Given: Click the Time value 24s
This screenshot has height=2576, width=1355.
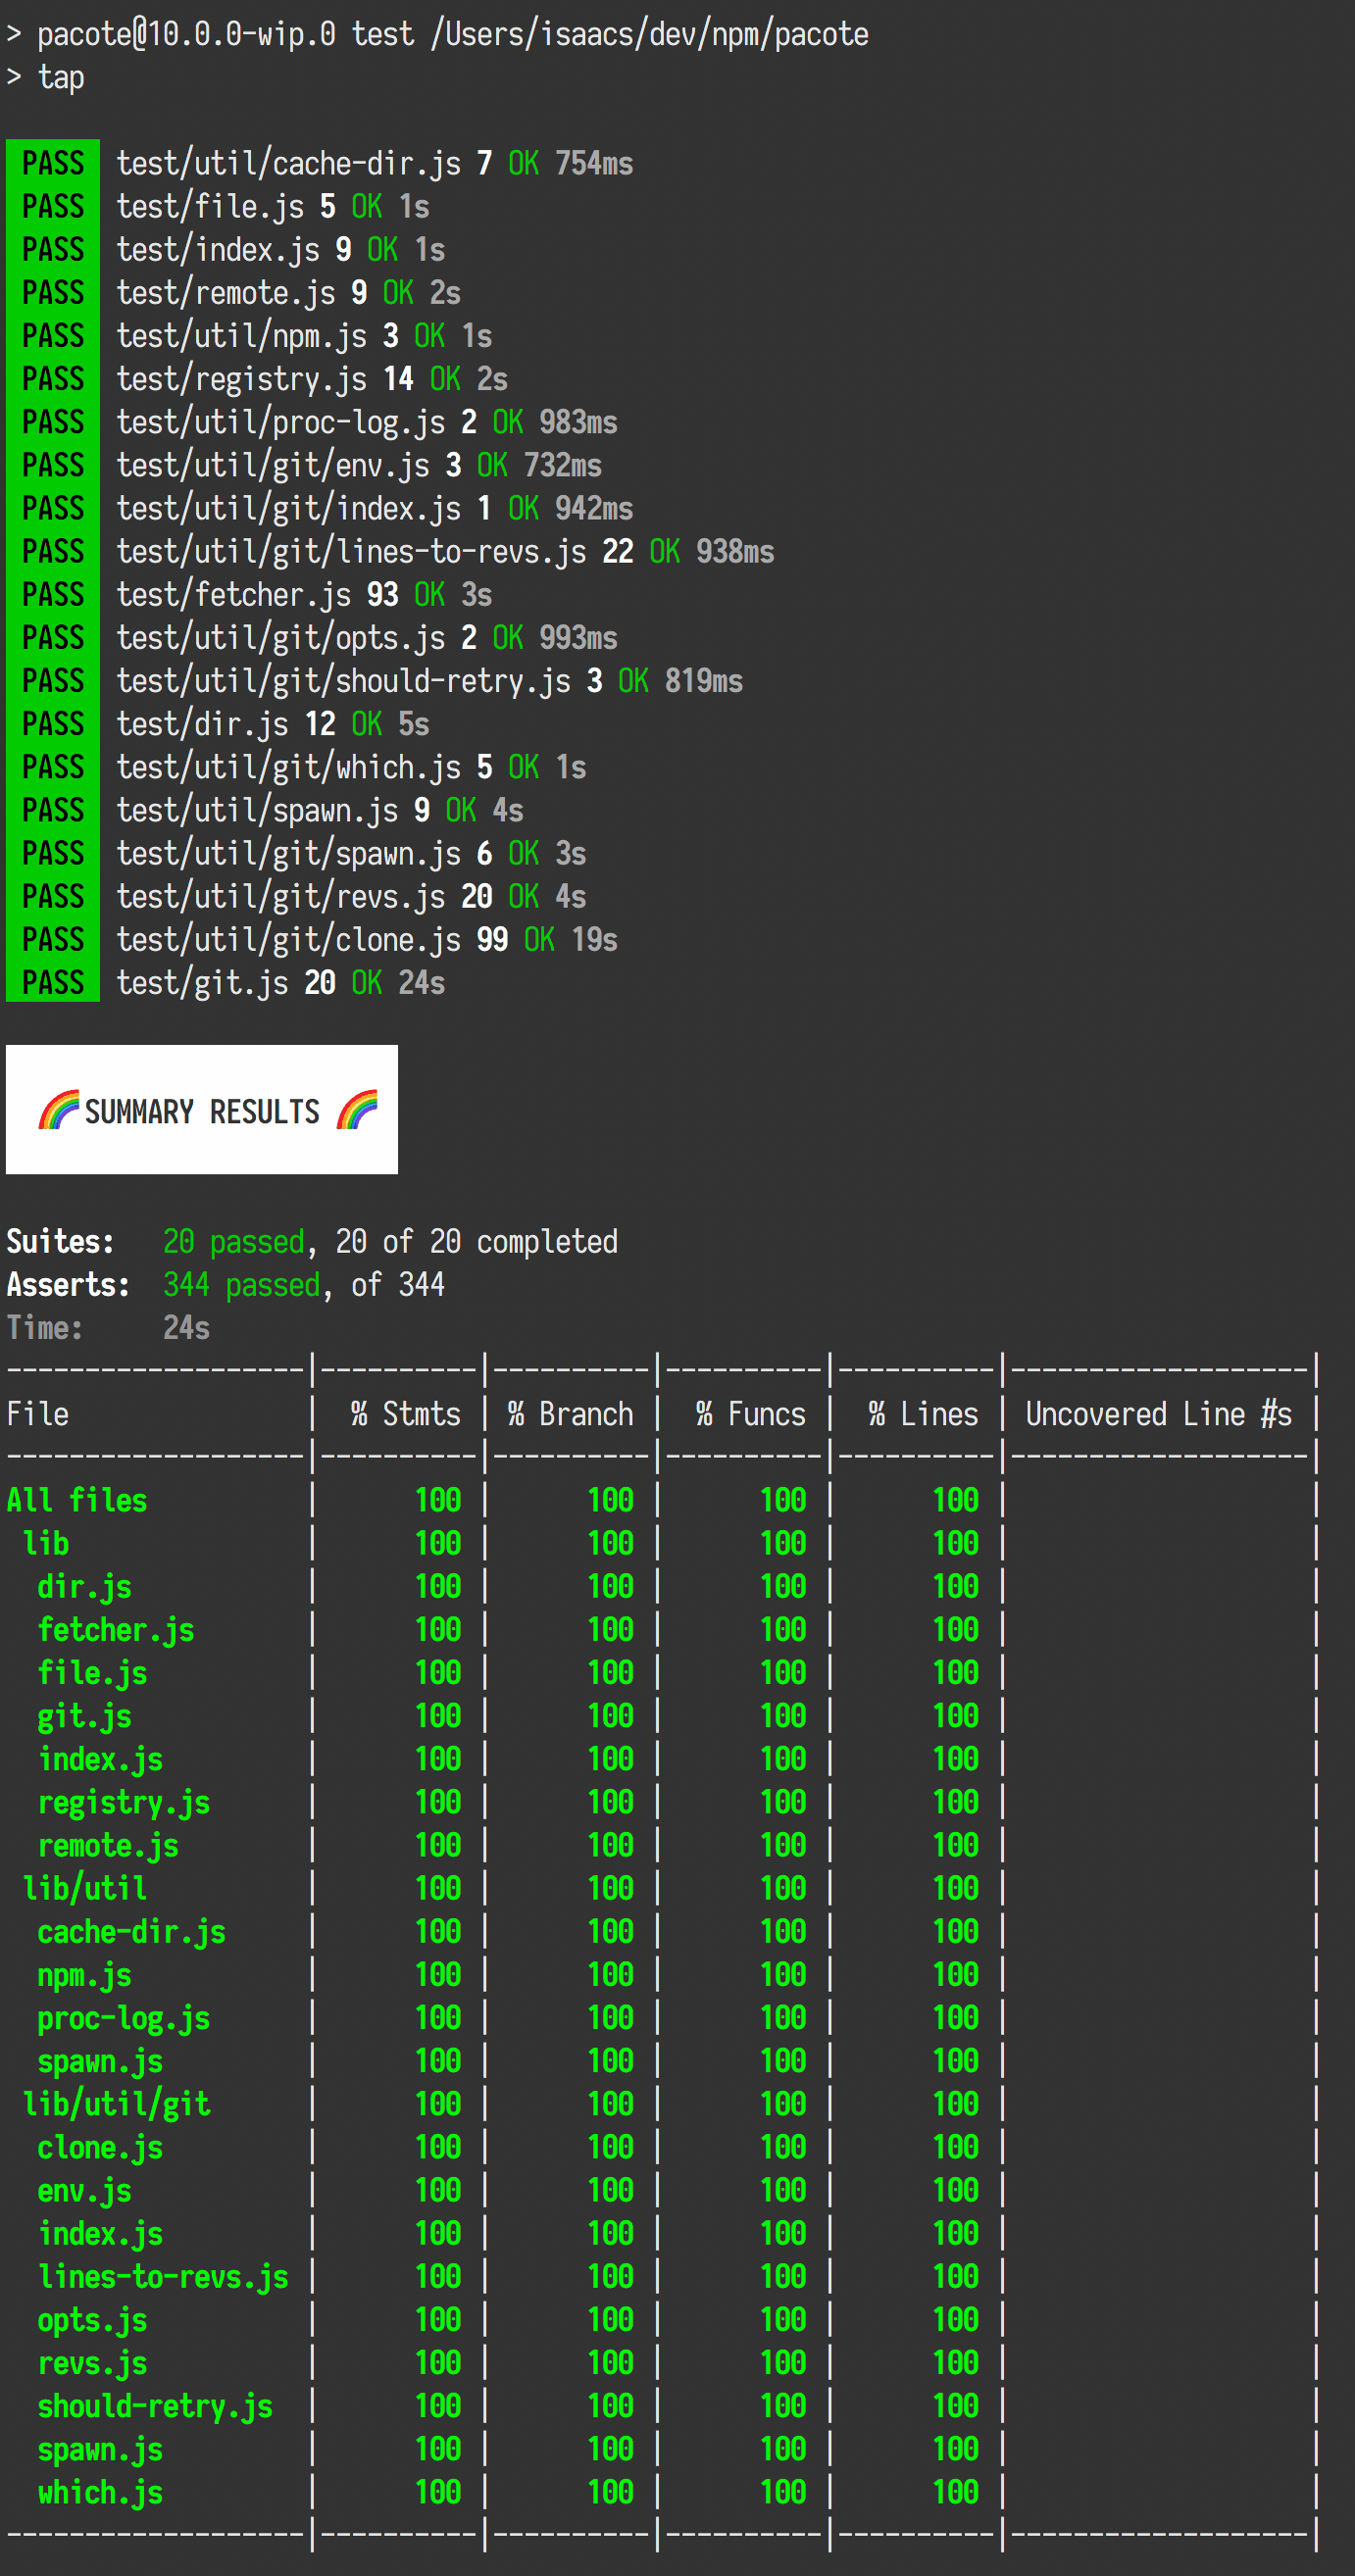Looking at the screenshot, I should (x=186, y=1327).
